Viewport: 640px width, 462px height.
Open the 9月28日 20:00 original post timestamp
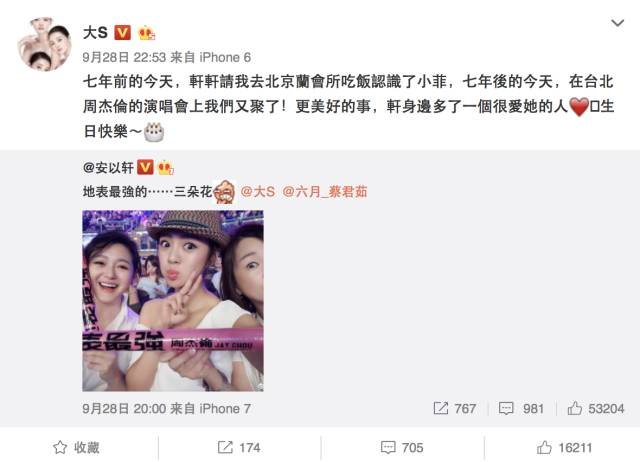point(124,408)
